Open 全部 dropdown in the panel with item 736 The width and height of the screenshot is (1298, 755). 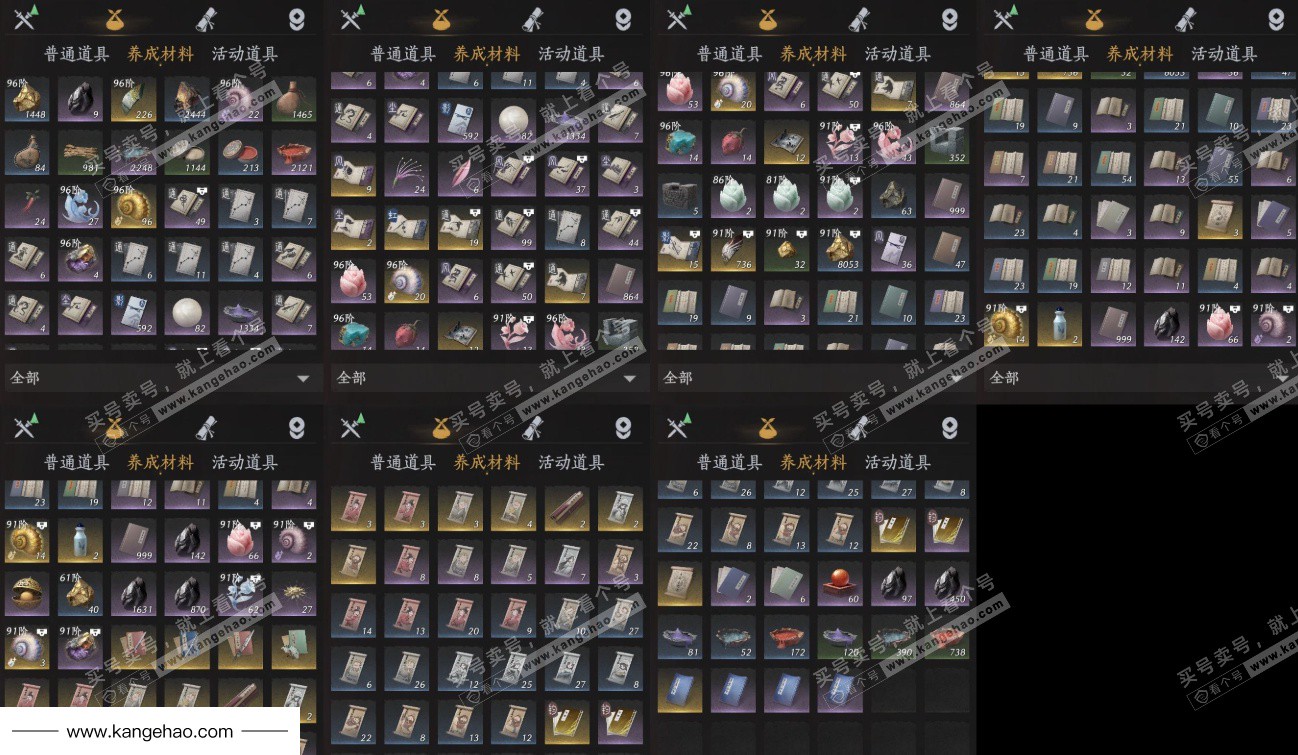tap(814, 378)
